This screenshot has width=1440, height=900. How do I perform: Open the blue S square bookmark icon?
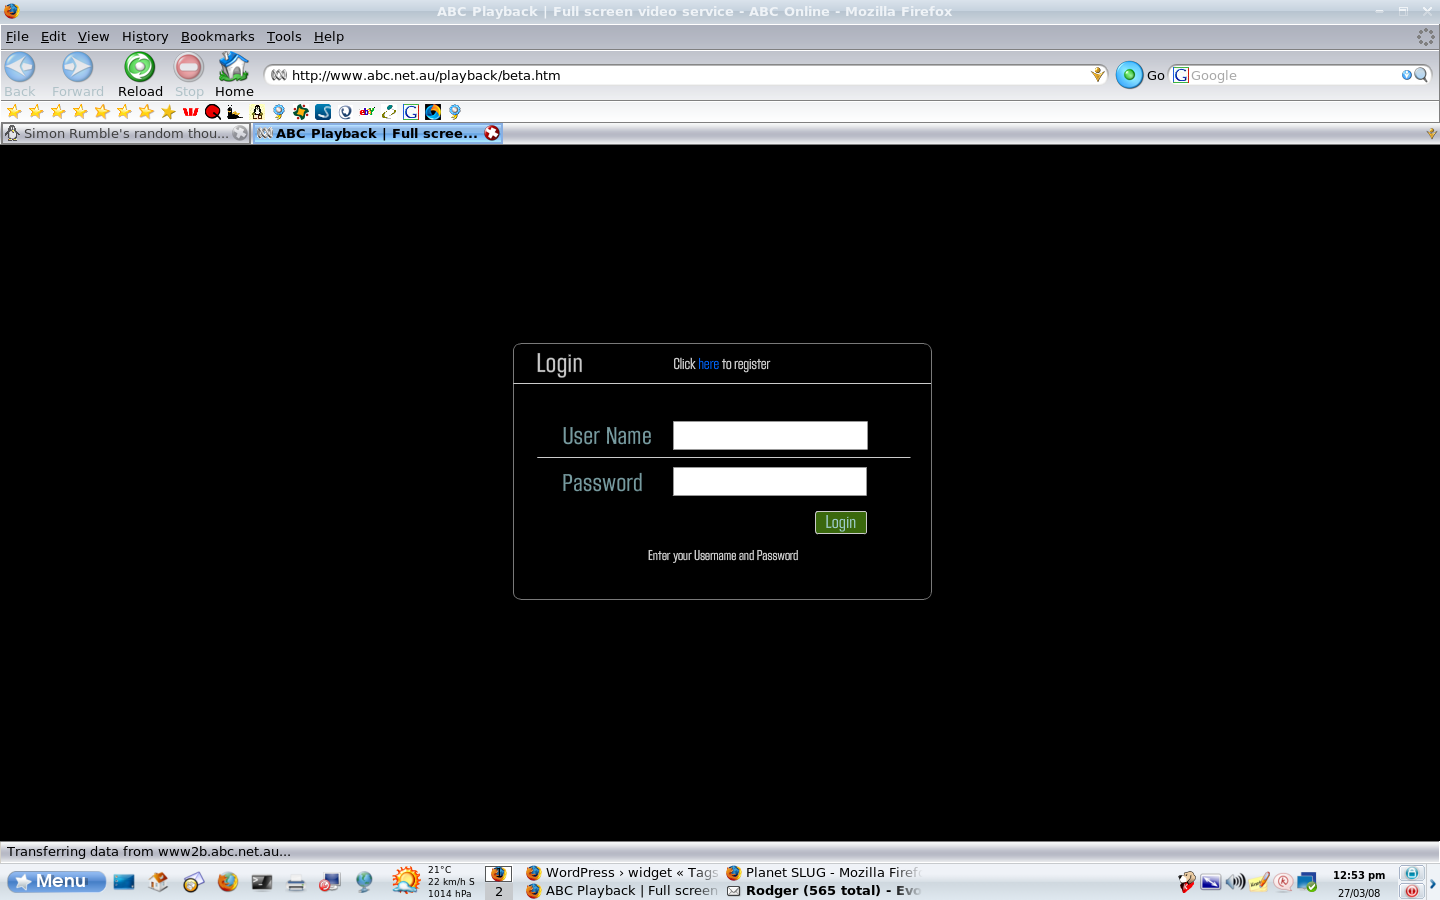click(323, 112)
